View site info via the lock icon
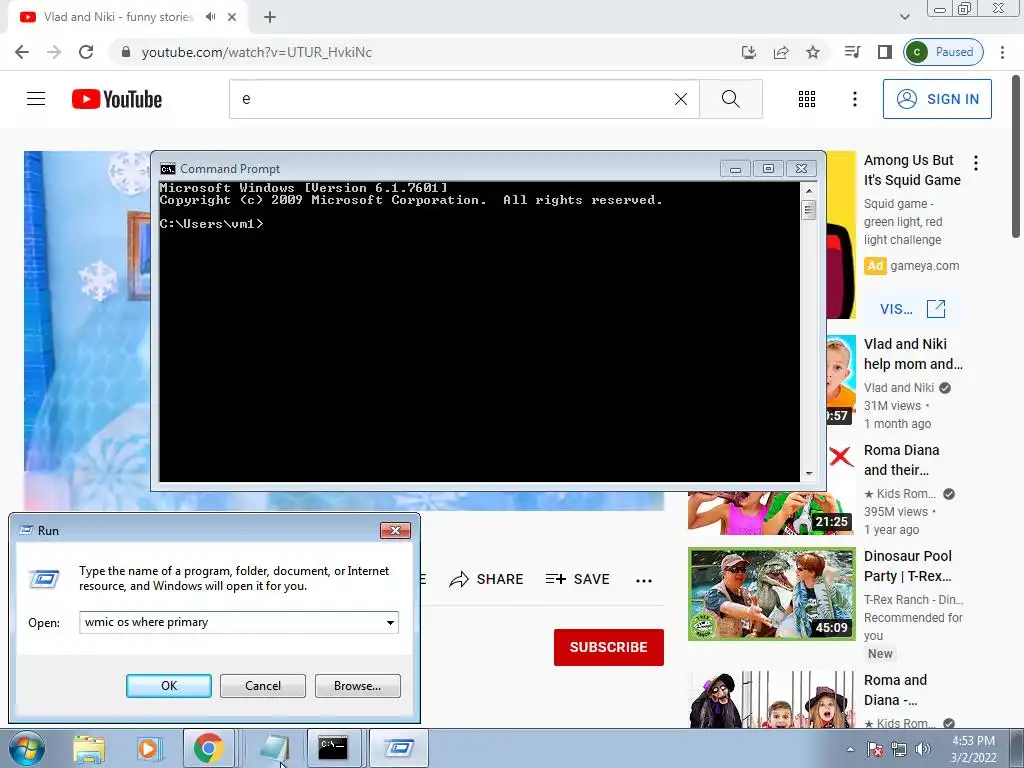Screen dimensions: 1024x768 tap(126, 52)
